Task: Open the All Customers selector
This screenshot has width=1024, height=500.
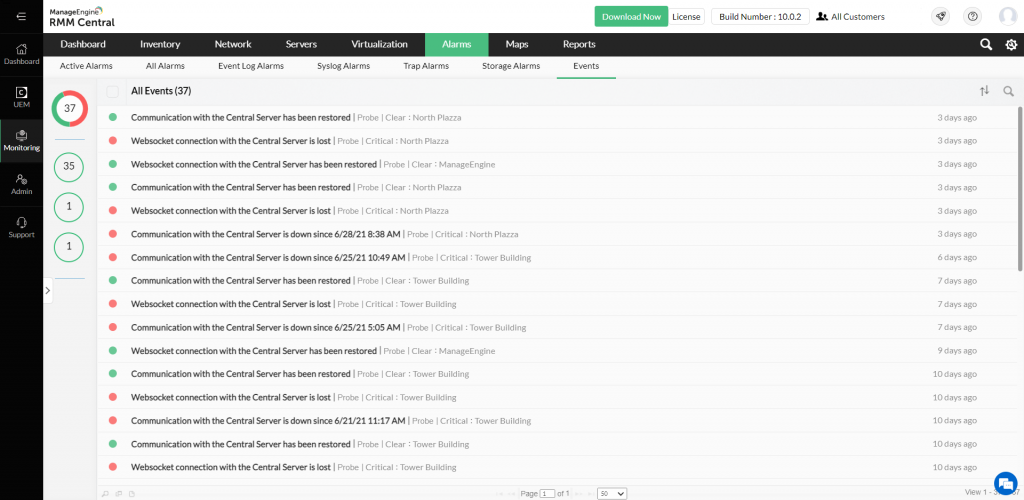Action: (850, 17)
